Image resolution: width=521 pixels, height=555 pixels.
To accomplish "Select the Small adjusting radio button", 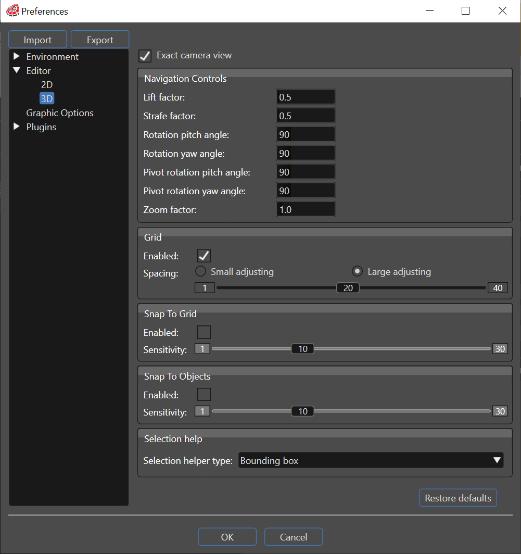I will click(x=200, y=271).
